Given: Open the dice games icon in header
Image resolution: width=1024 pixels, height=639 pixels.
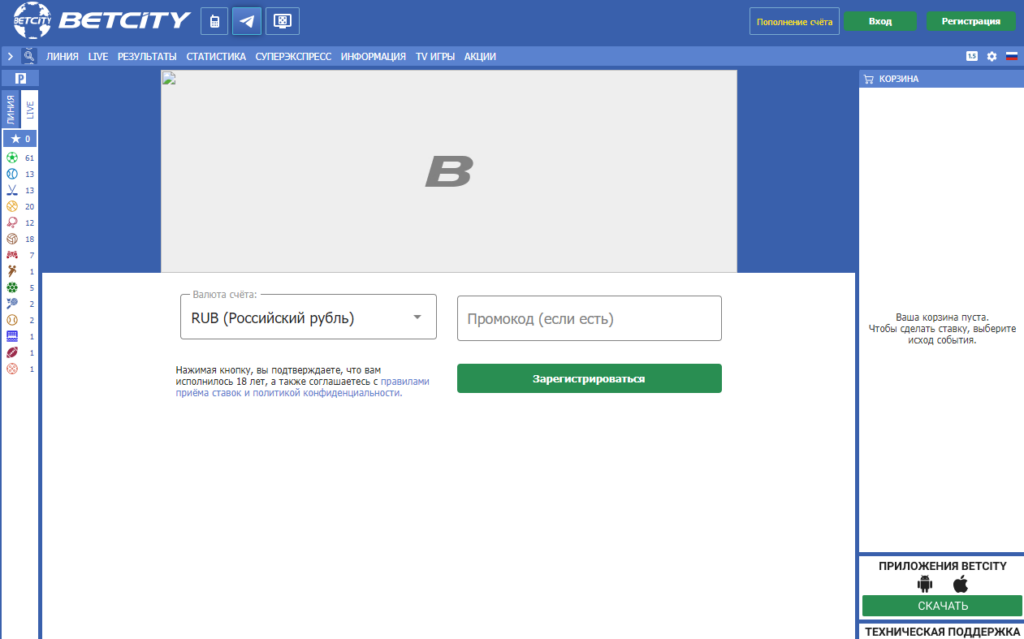Looking at the screenshot, I should click(x=282, y=22).
